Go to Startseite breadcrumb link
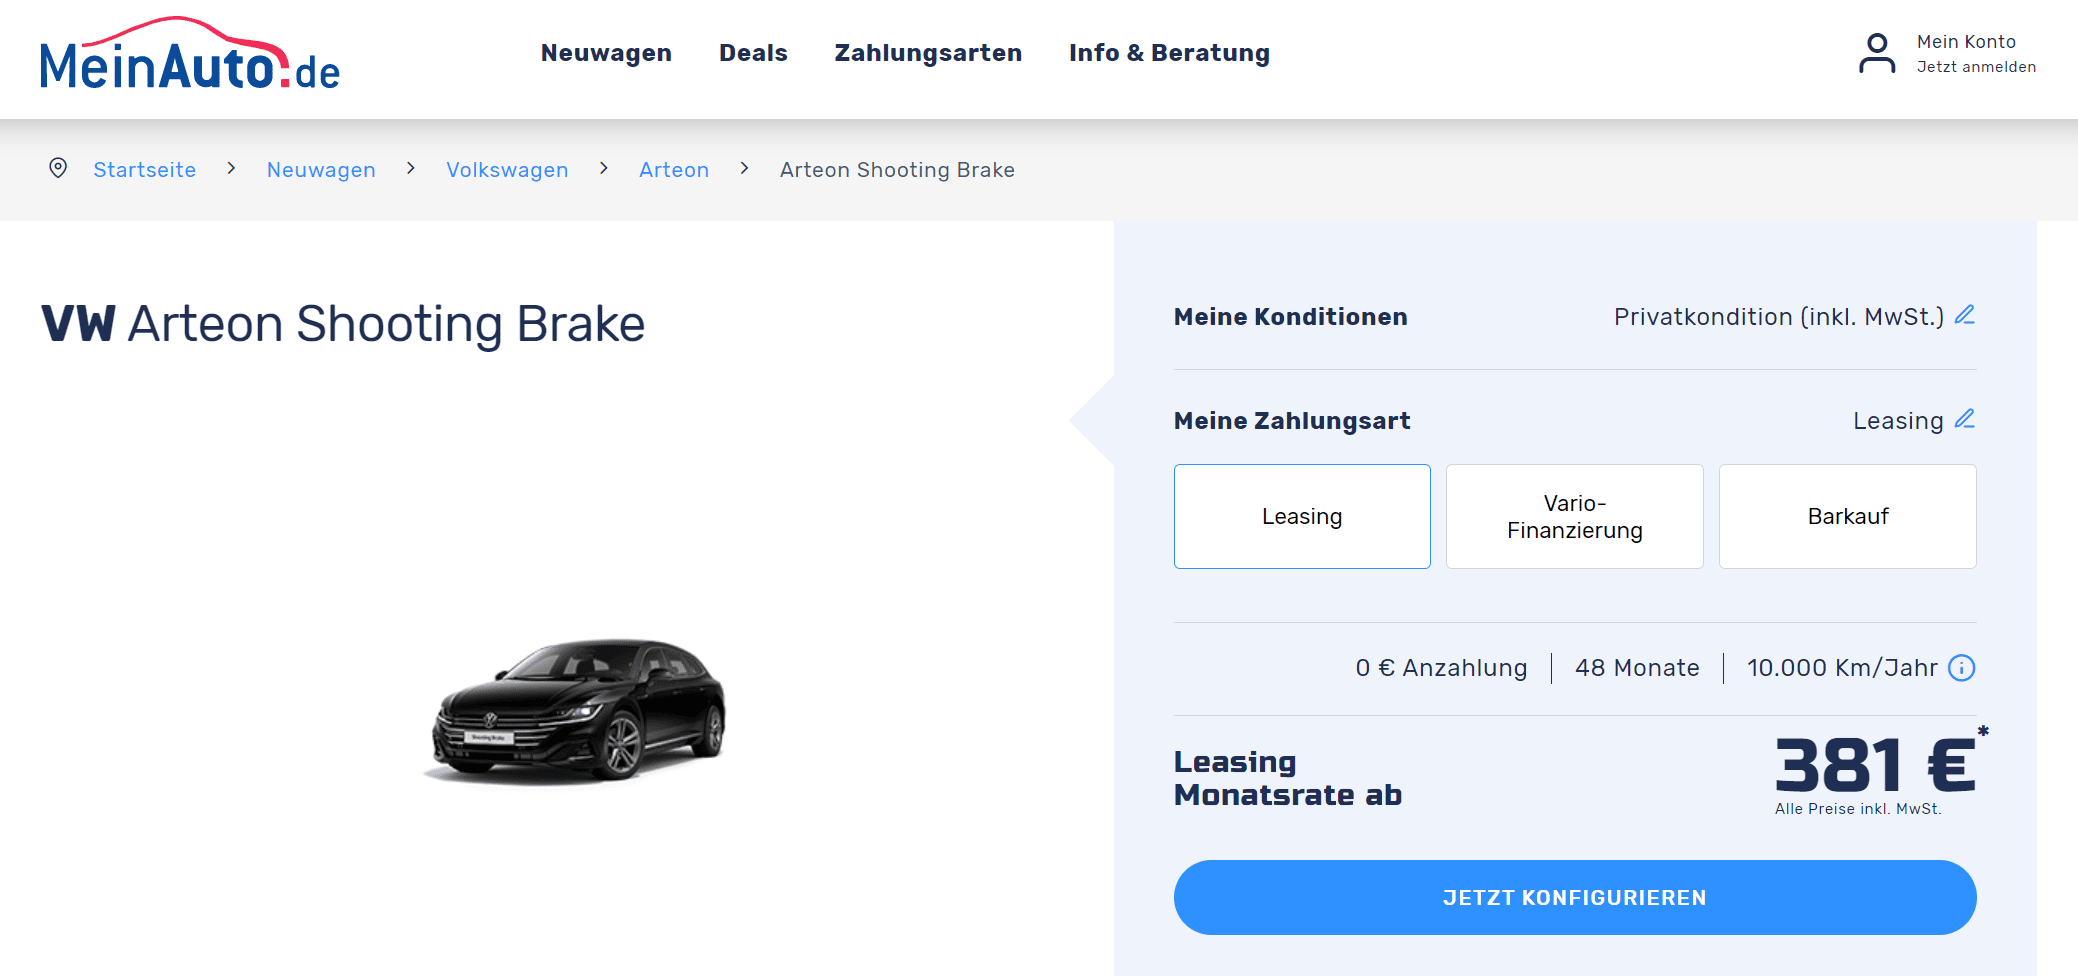The width and height of the screenshot is (2078, 976). coord(145,170)
